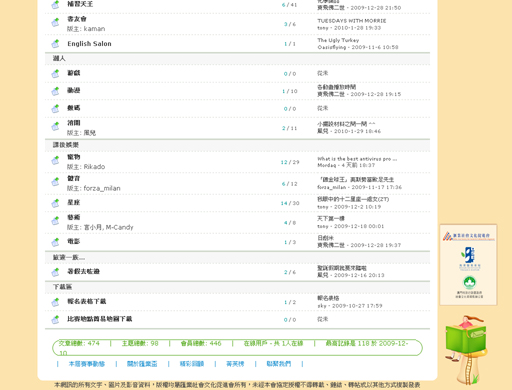Click the 12 / 29 post count

290,162
